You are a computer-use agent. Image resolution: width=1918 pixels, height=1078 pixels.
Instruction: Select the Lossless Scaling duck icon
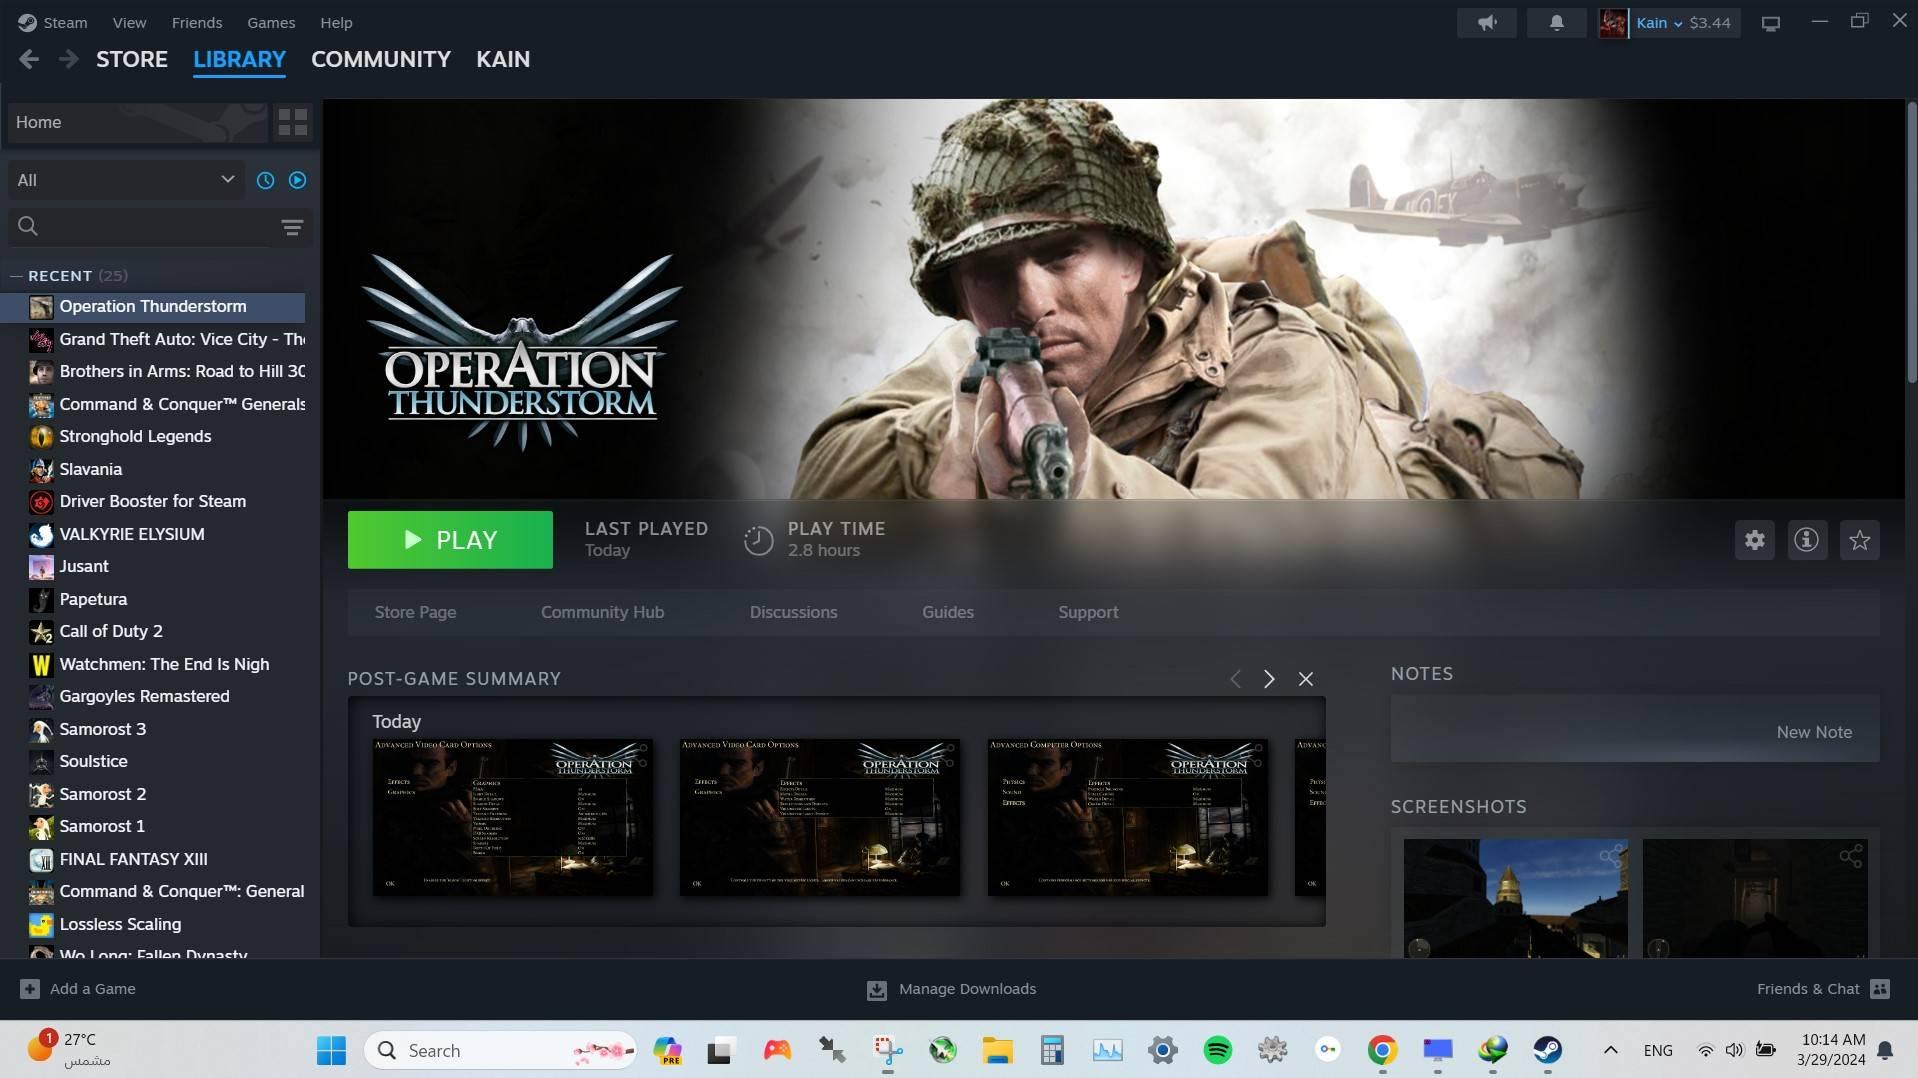[41, 925]
